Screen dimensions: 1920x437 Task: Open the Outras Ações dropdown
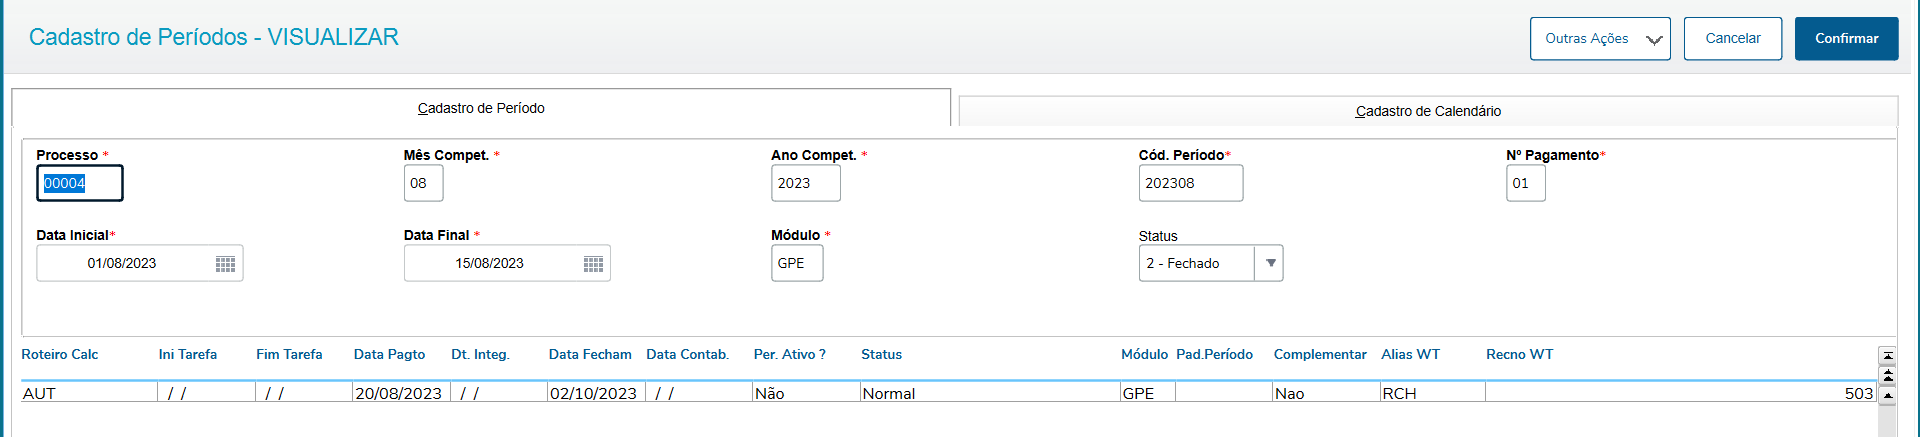point(1599,39)
